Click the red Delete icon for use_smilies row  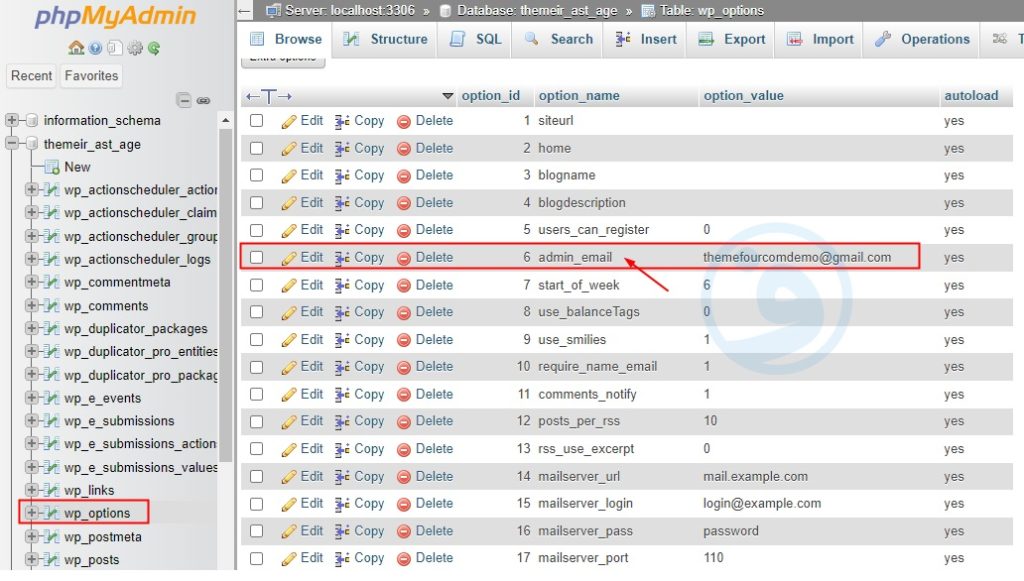(404, 341)
